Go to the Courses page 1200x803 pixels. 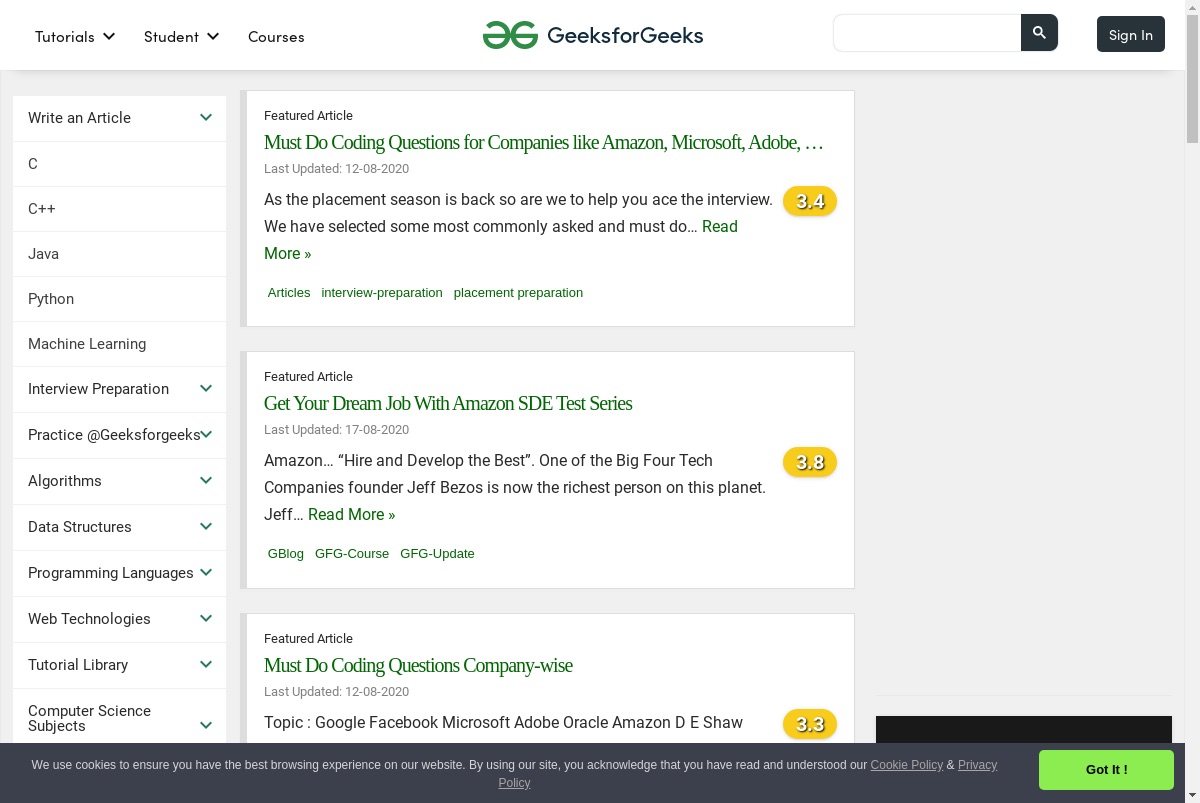pos(276,36)
